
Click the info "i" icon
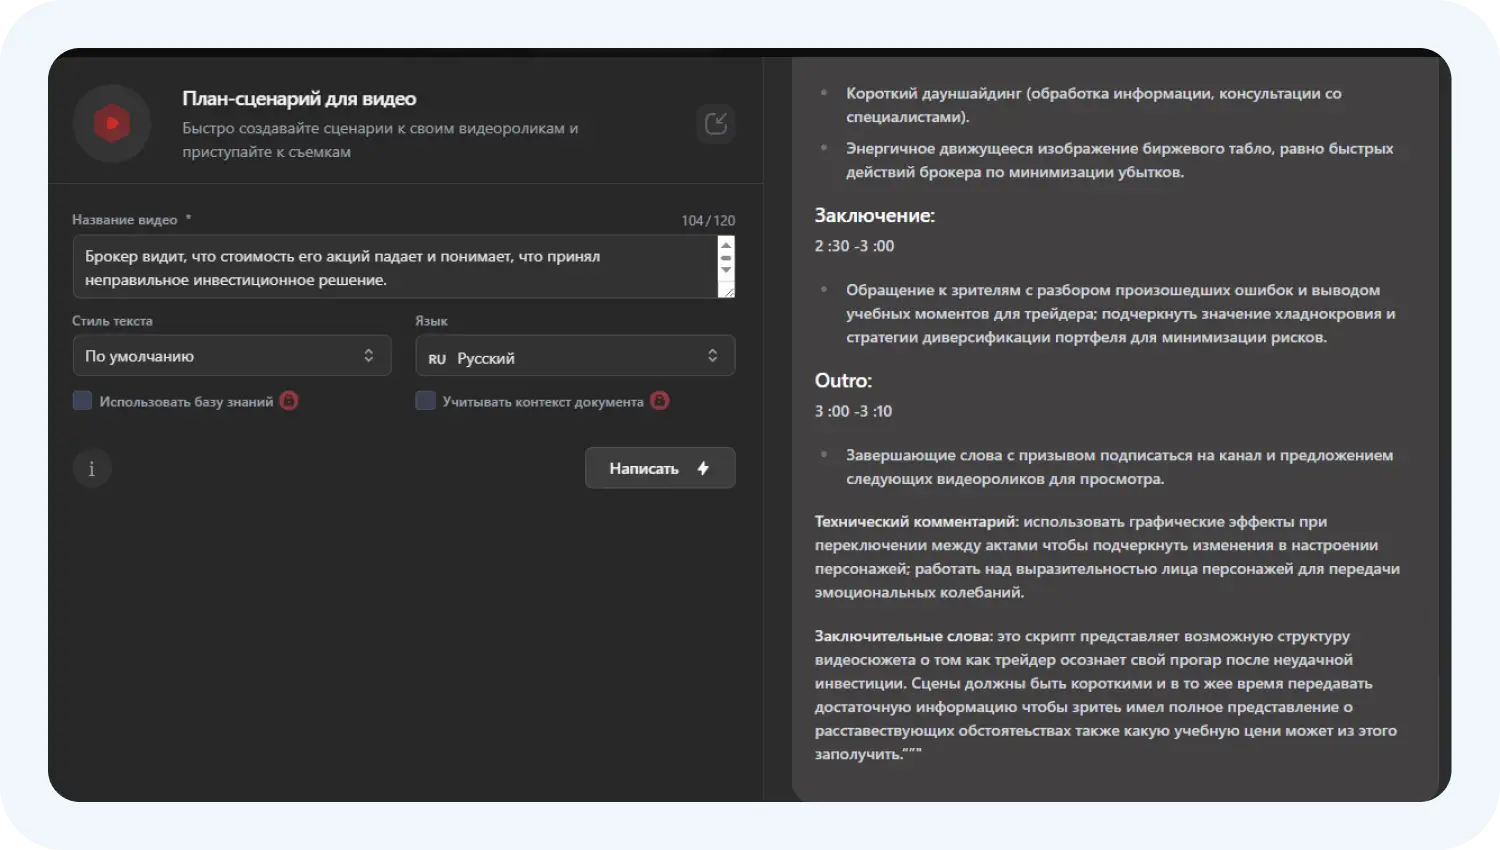click(92, 468)
